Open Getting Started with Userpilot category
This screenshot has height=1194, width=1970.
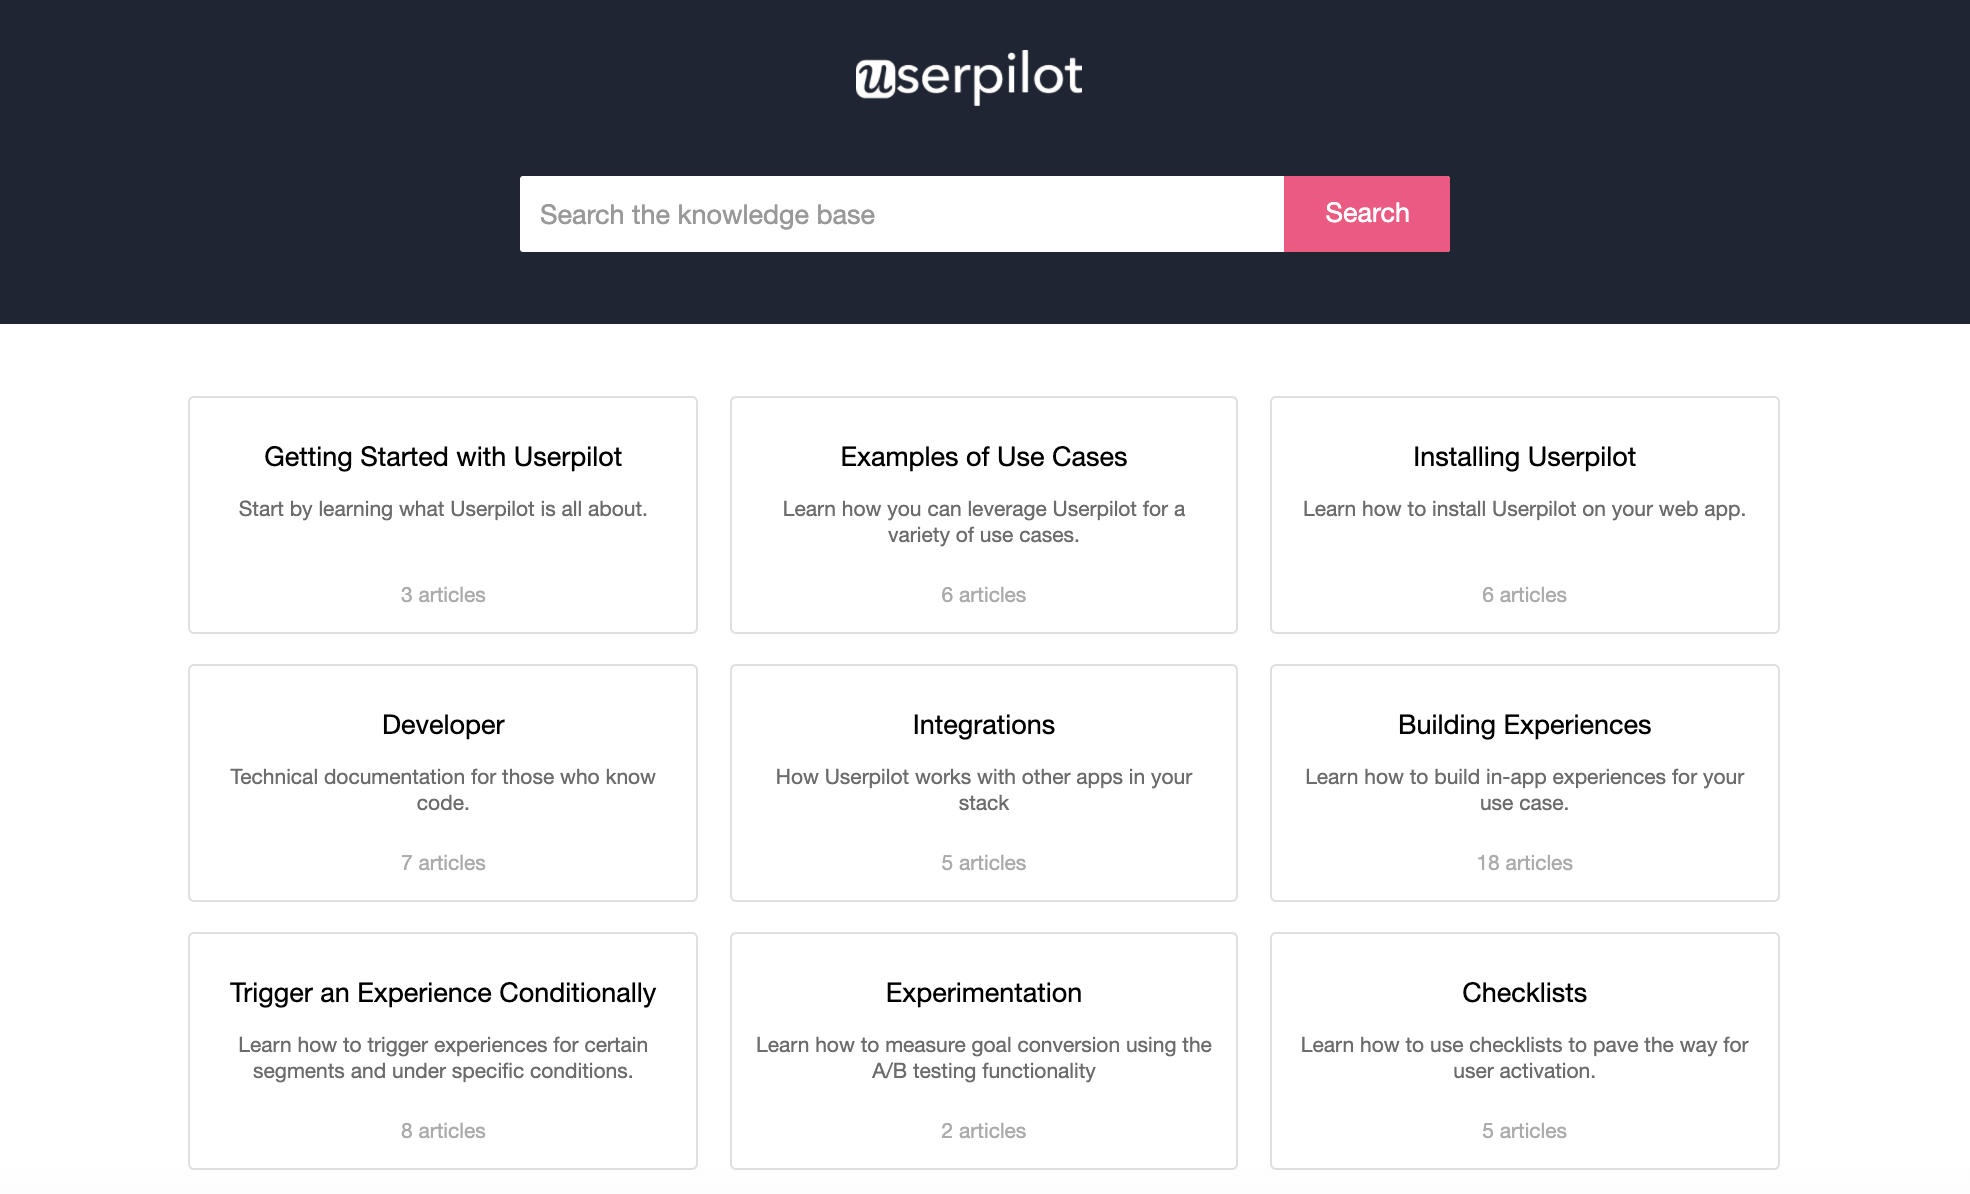(442, 457)
